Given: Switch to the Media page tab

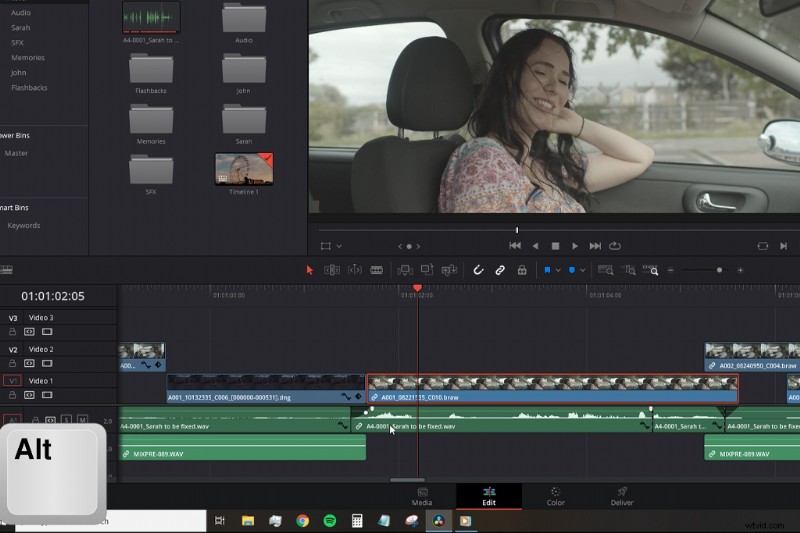Looking at the screenshot, I should 422,496.
